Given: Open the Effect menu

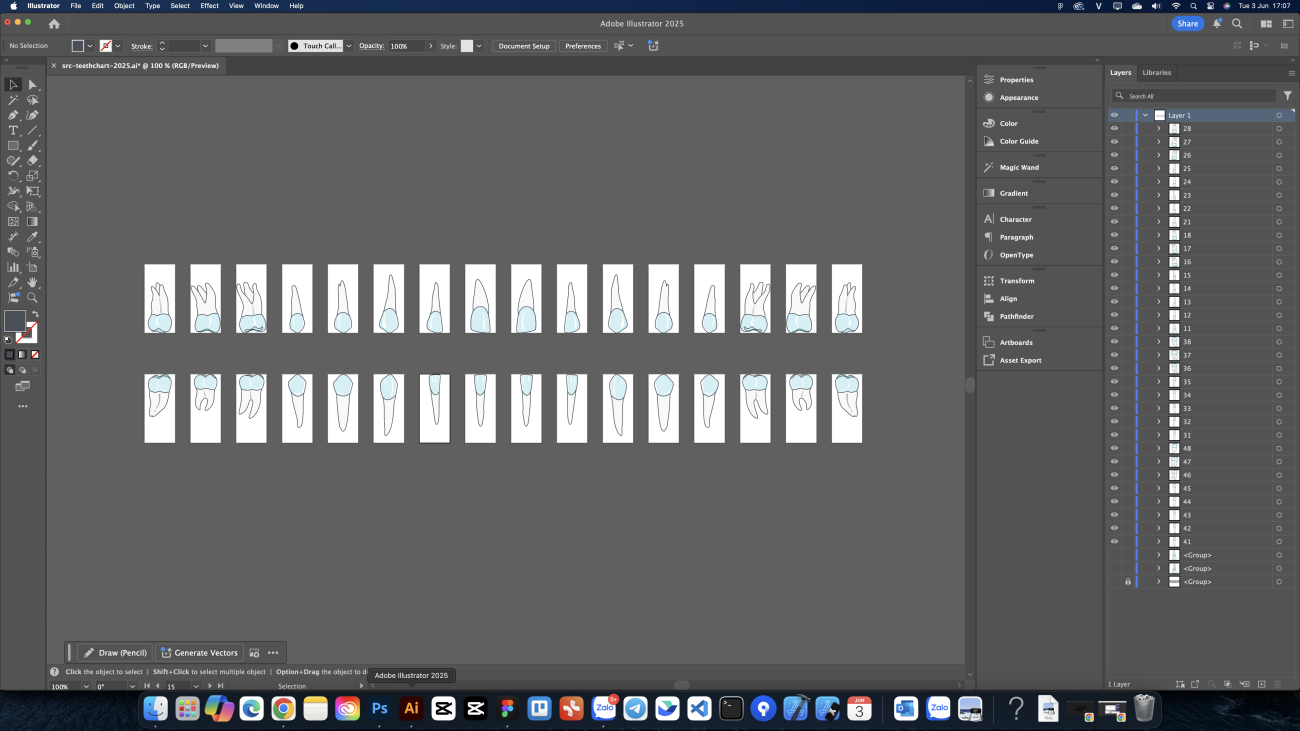Looking at the screenshot, I should coord(209,6).
